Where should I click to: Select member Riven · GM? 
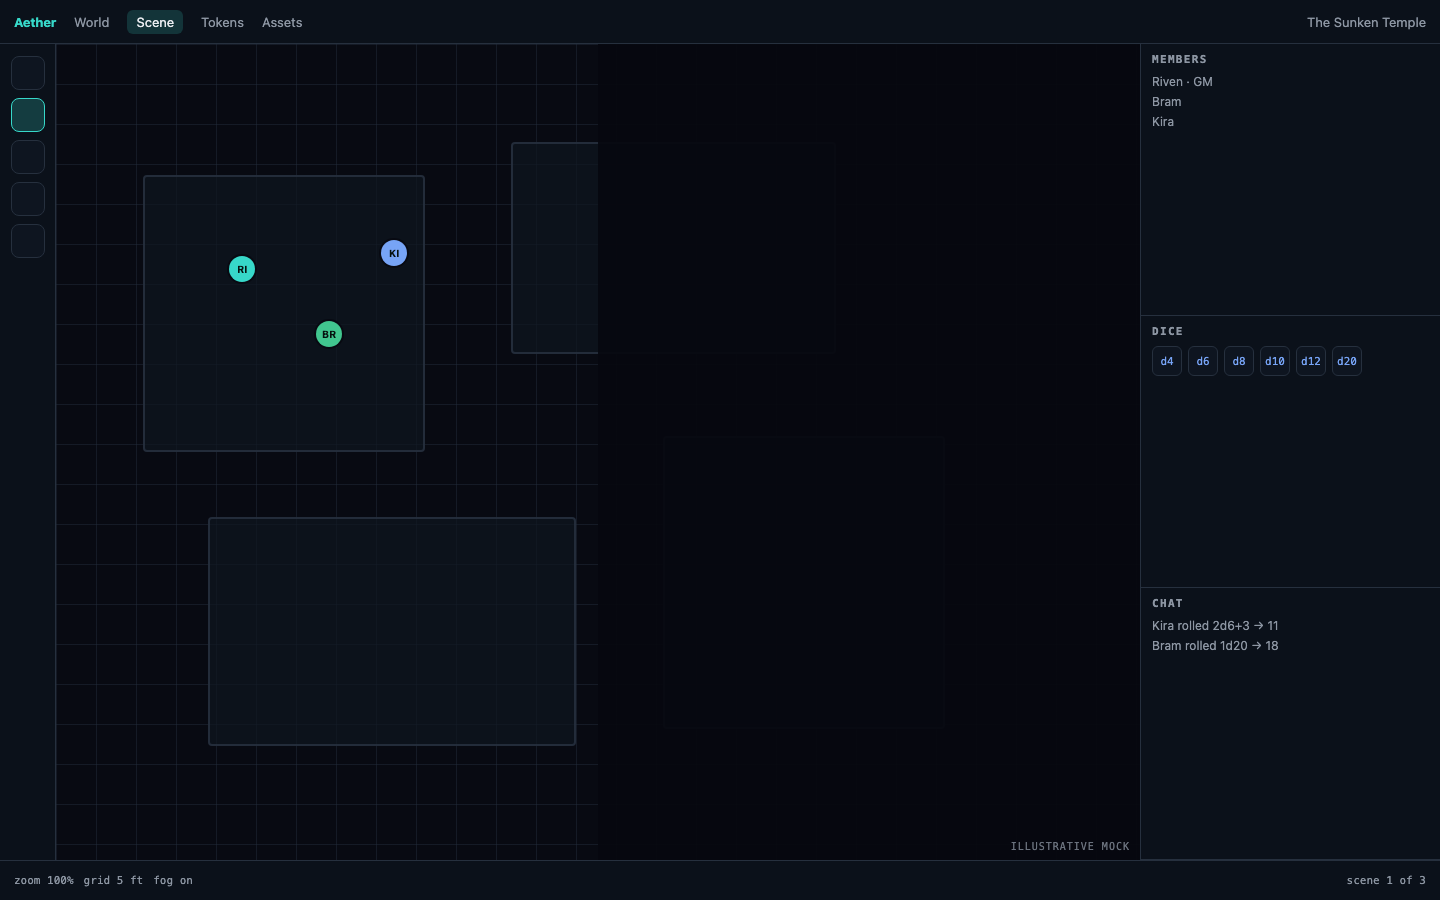1182,82
